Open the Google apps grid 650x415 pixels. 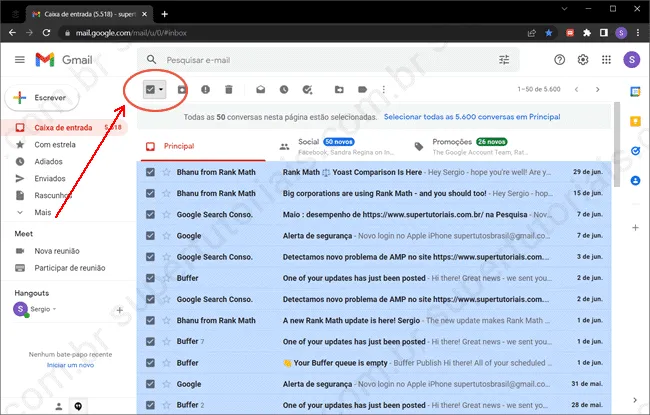click(606, 60)
